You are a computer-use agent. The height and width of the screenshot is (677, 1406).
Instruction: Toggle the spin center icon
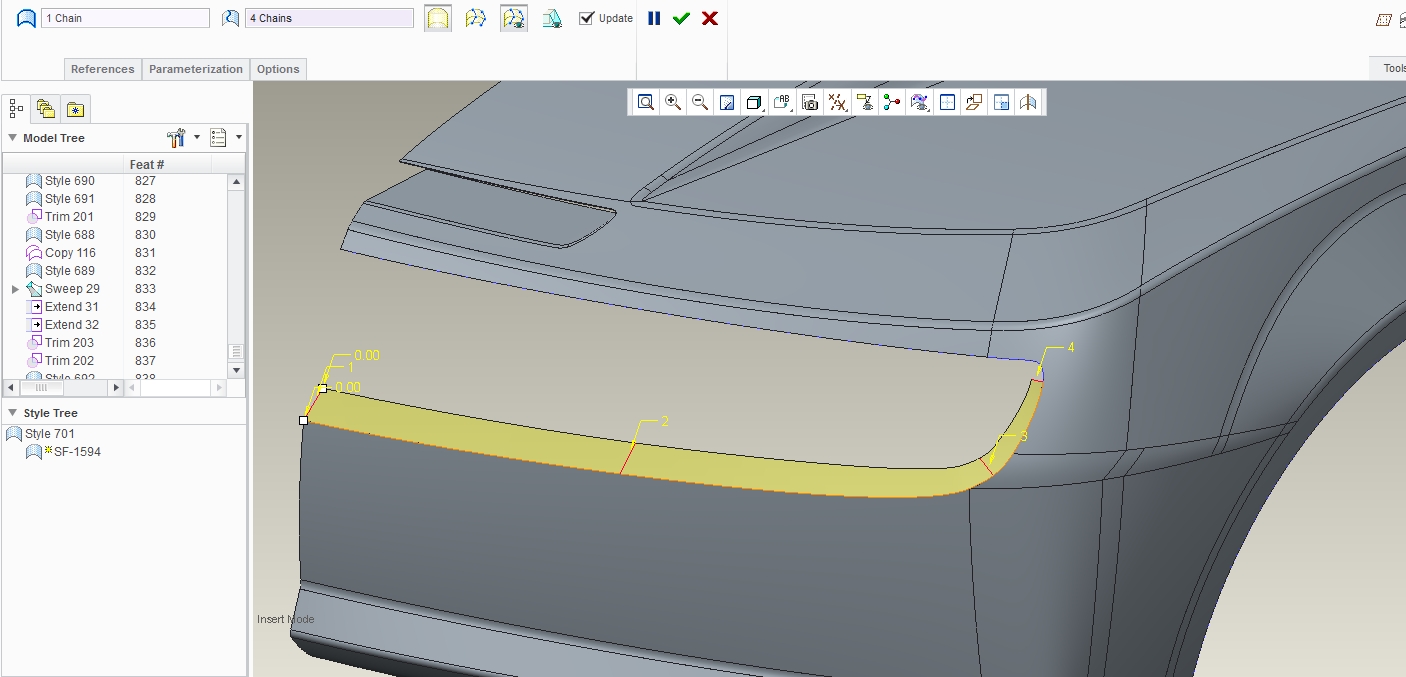coord(892,102)
